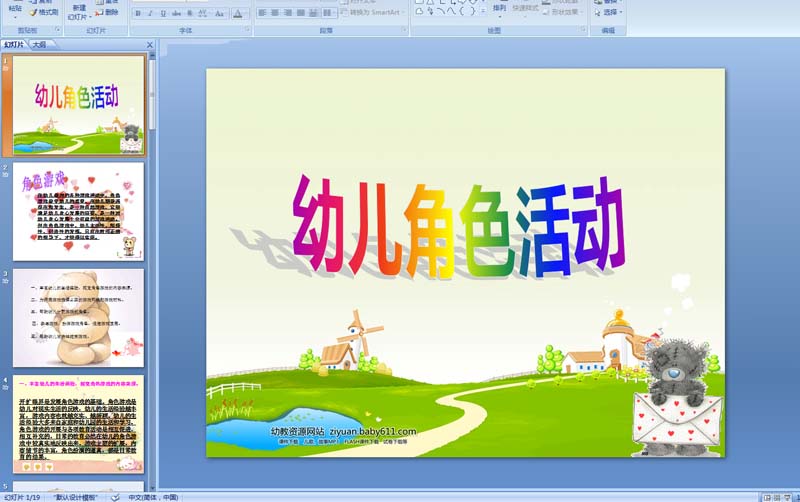The image size is (800, 502).
Task: Select slide 2 thumbnail
Action: [x=78, y=211]
